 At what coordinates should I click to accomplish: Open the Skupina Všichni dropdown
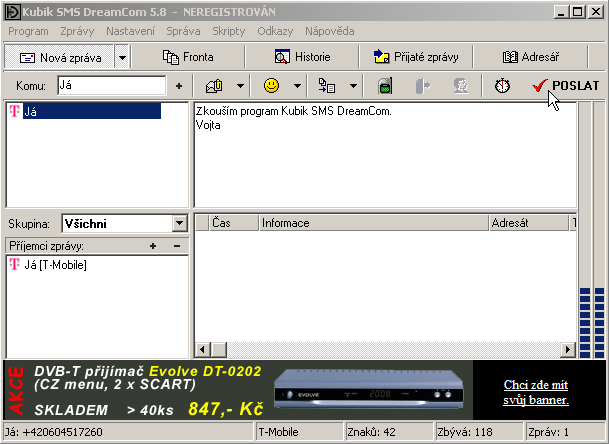pos(179,223)
